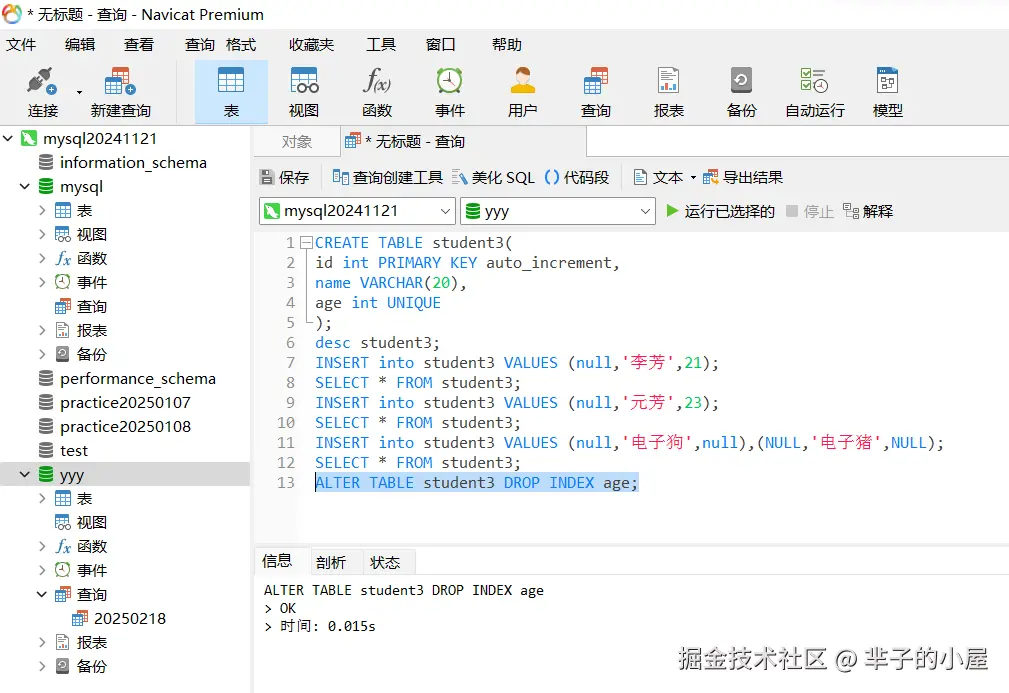
Task: Click Export Result (导出结果)
Action: pyautogui.click(x=743, y=177)
